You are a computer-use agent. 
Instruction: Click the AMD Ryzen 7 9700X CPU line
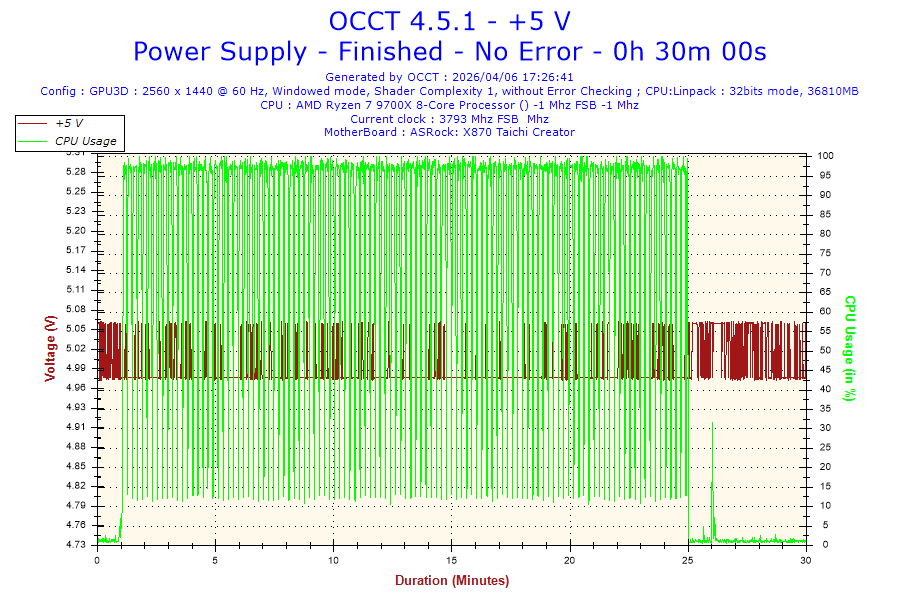pos(449,105)
